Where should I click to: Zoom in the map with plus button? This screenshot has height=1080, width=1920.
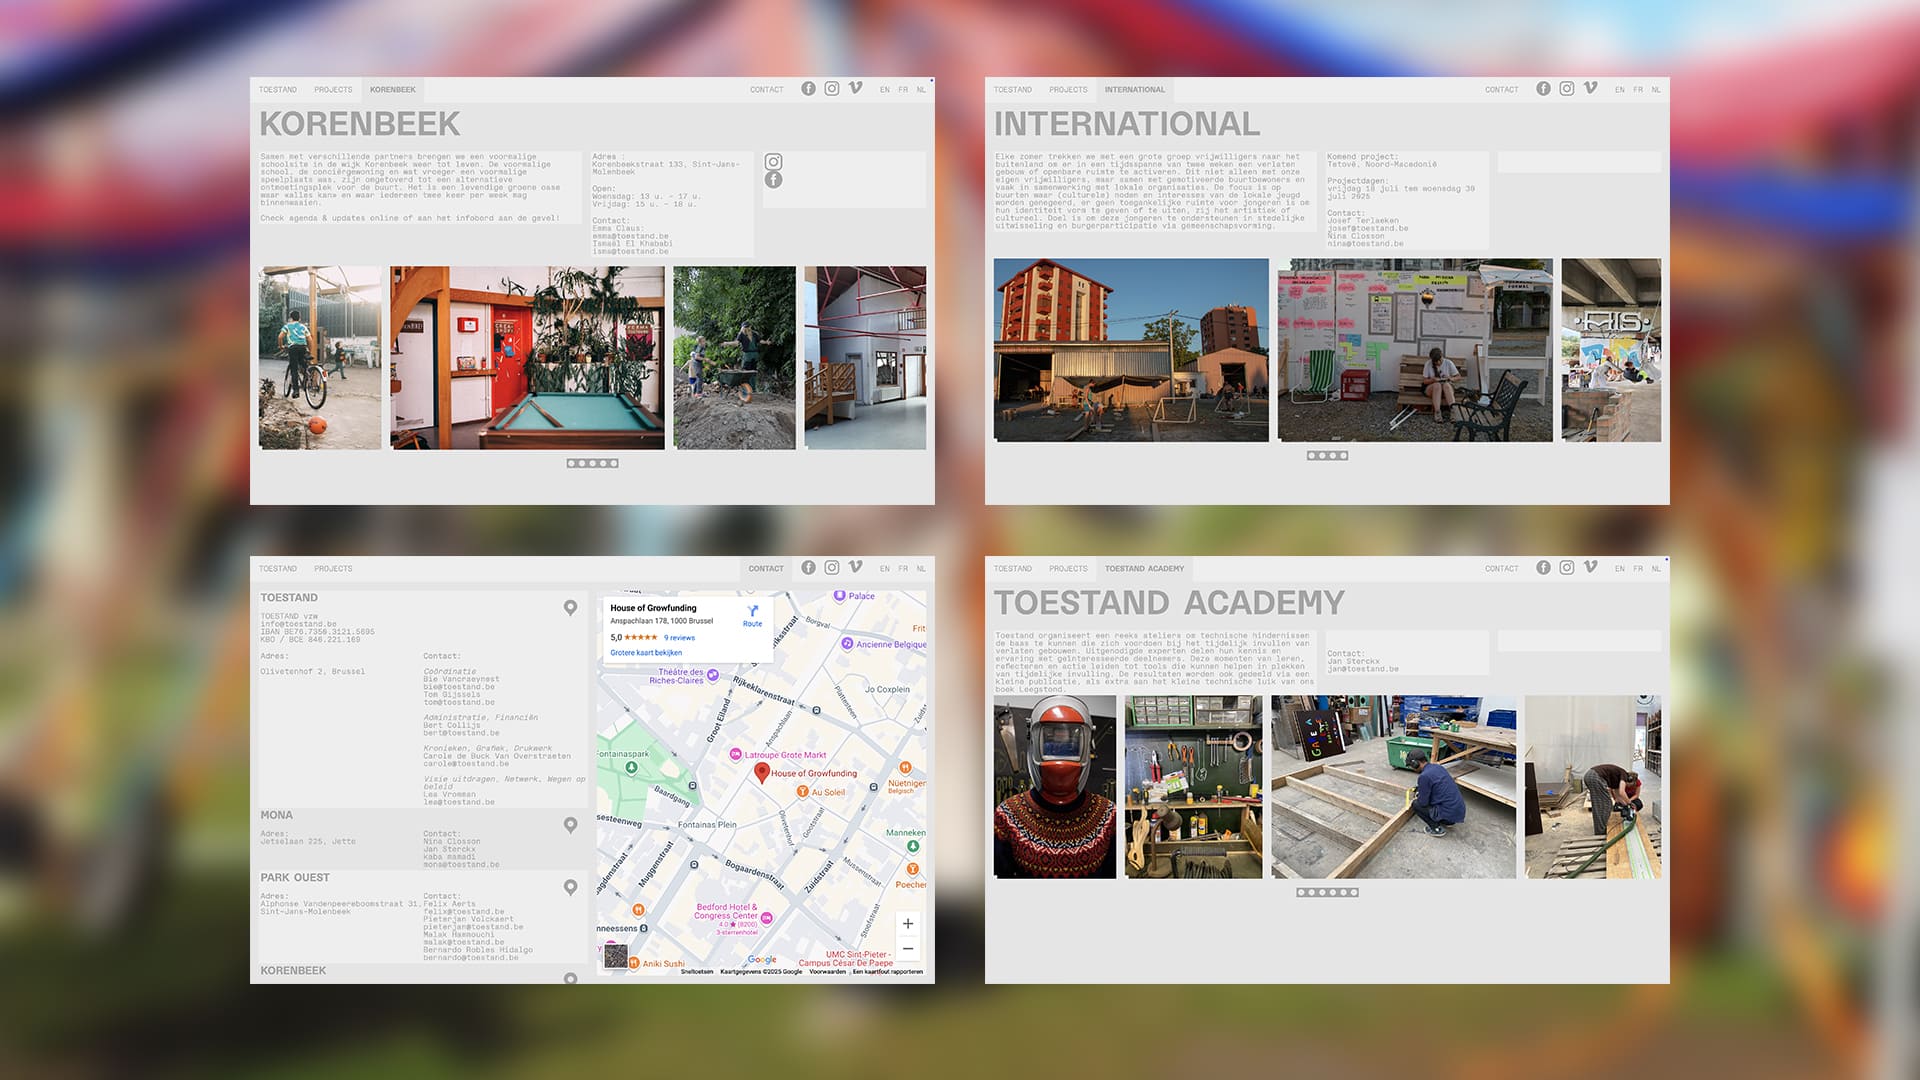click(x=908, y=924)
